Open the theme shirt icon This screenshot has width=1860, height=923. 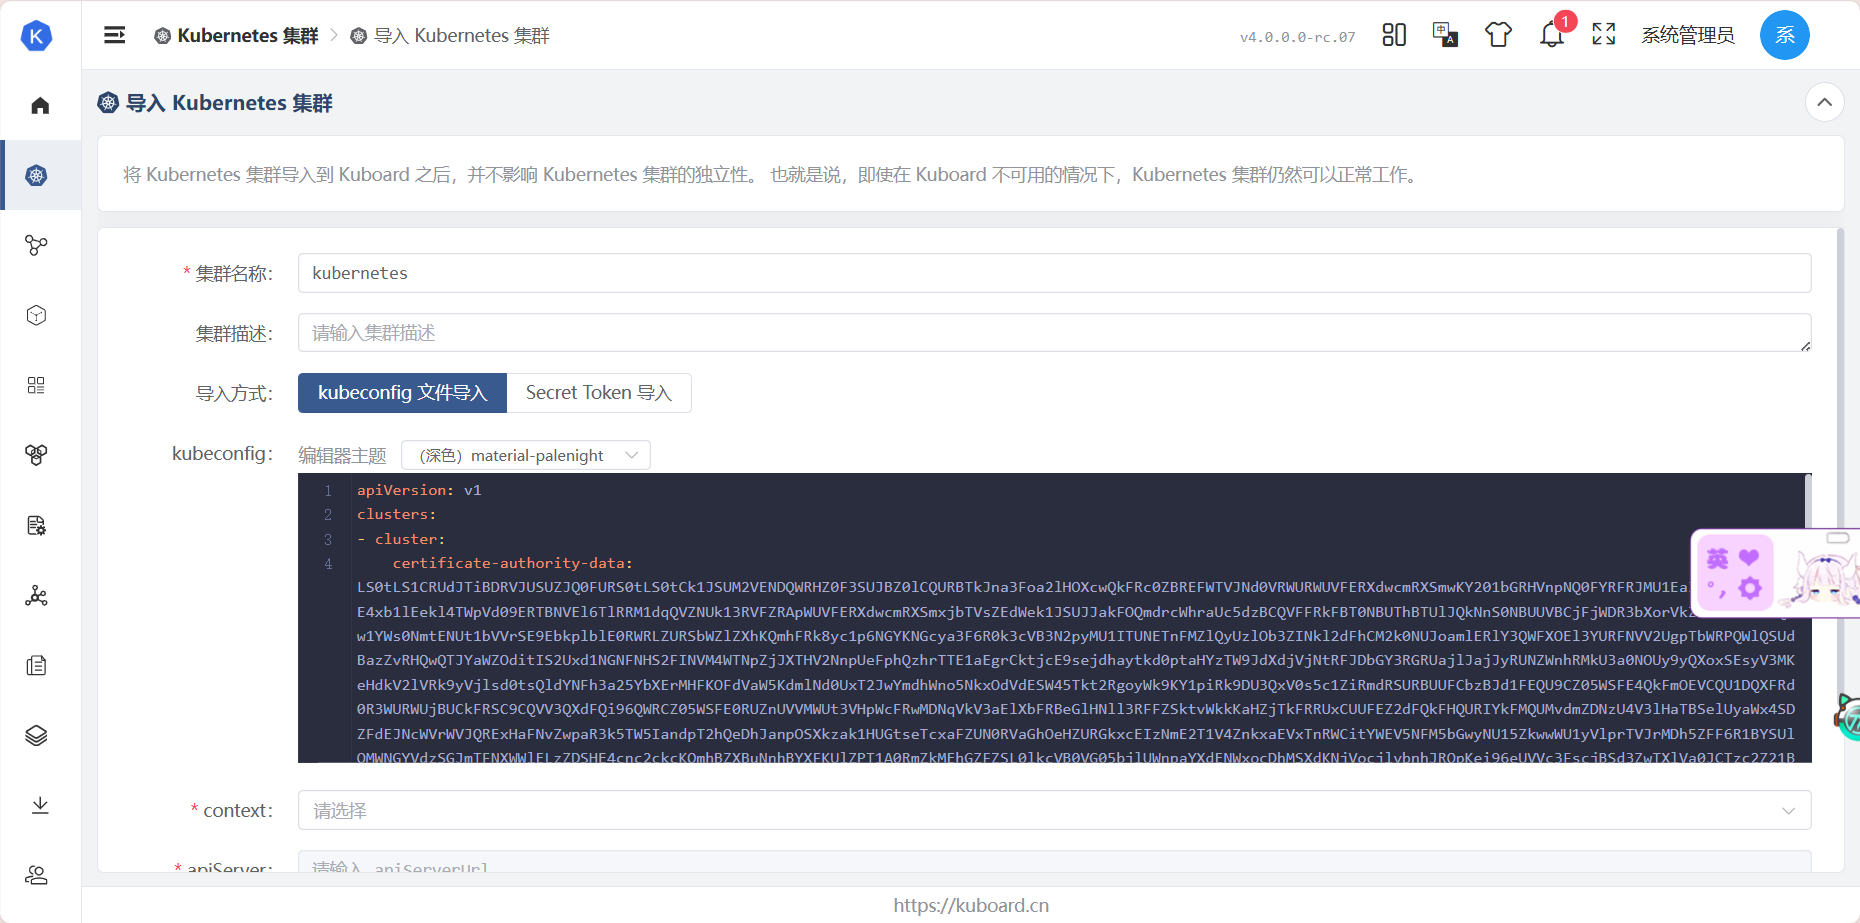tap(1498, 35)
